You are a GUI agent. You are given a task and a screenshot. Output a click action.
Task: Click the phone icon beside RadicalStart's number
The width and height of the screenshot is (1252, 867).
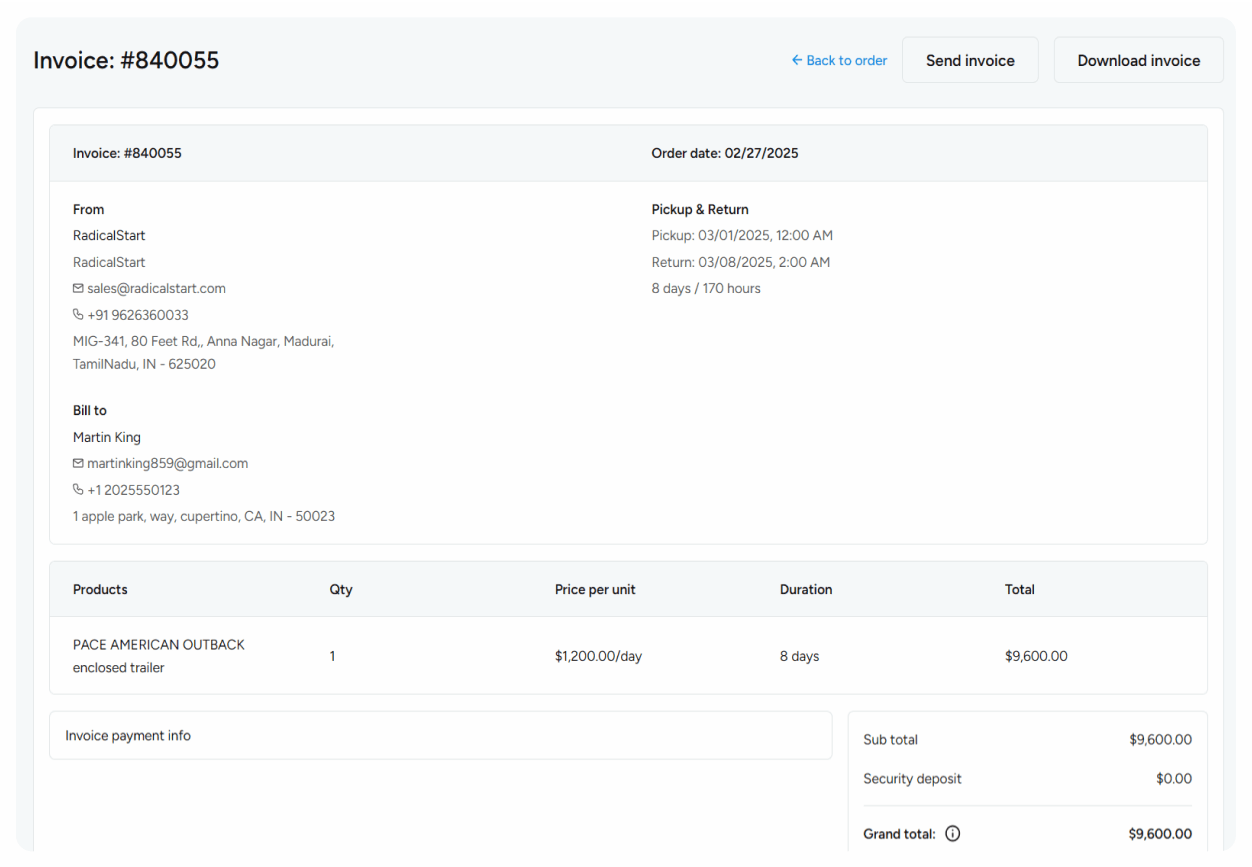[x=77, y=315]
